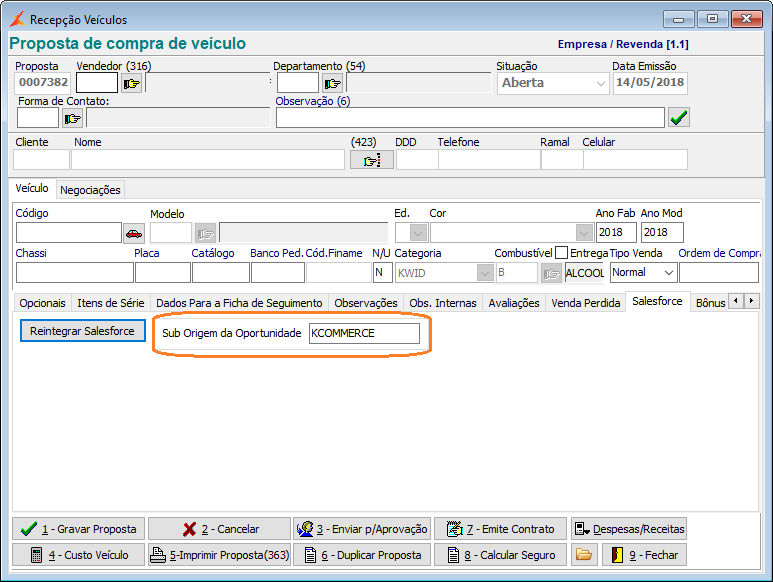Open the yellow folder icon button

[x=584, y=555]
